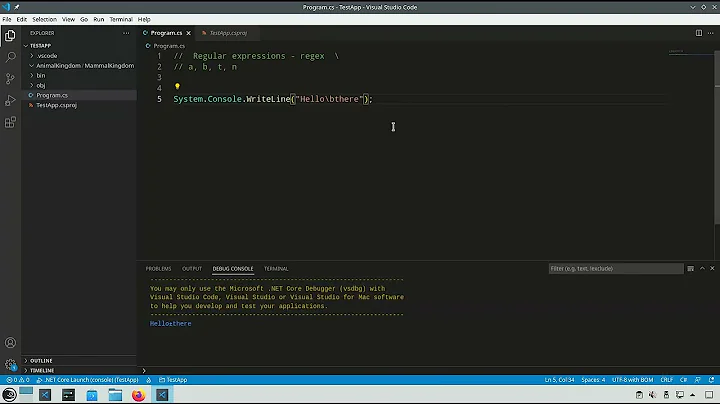Open the Explorer view in activity bar

coord(10,35)
